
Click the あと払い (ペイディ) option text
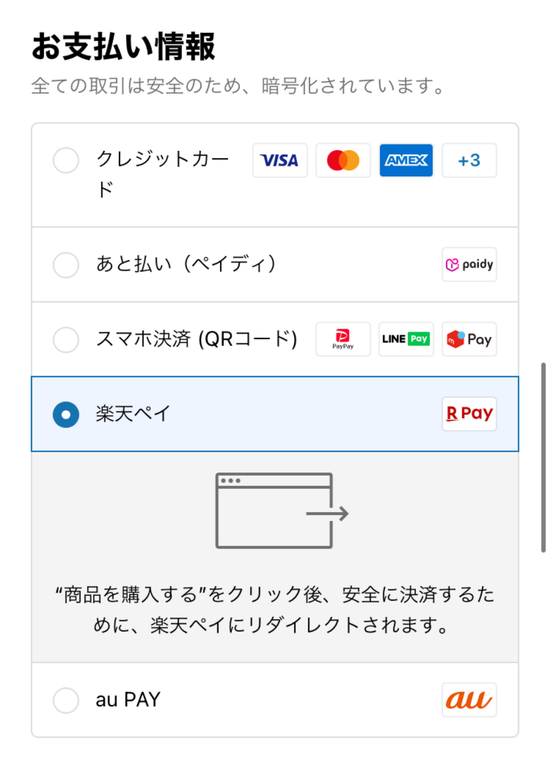tap(186, 264)
